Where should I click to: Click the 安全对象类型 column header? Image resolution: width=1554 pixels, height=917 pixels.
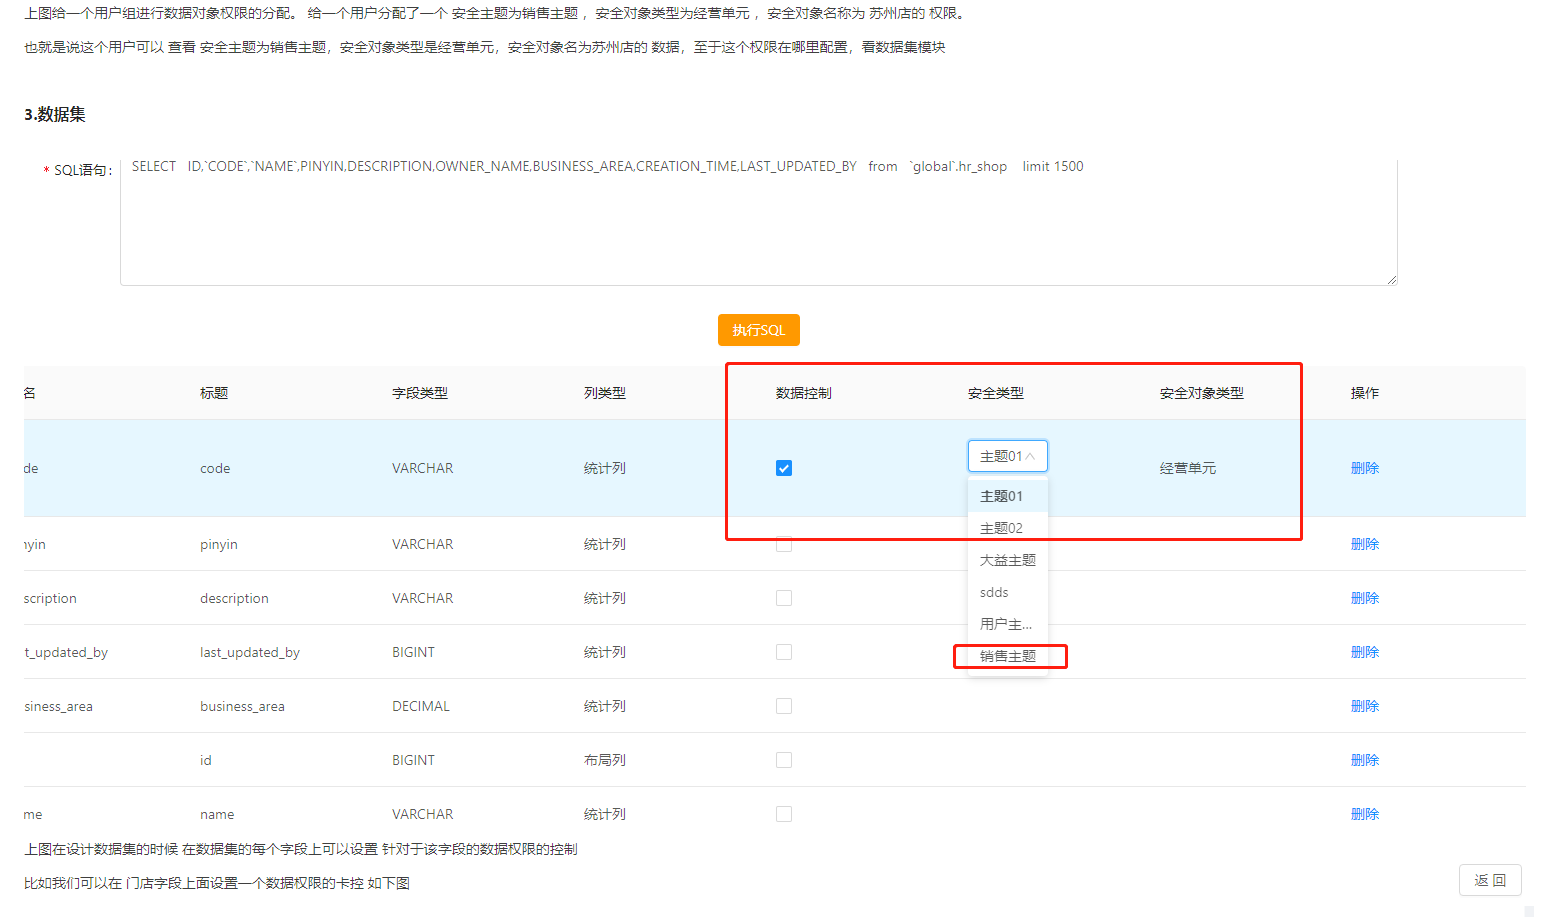[1202, 393]
